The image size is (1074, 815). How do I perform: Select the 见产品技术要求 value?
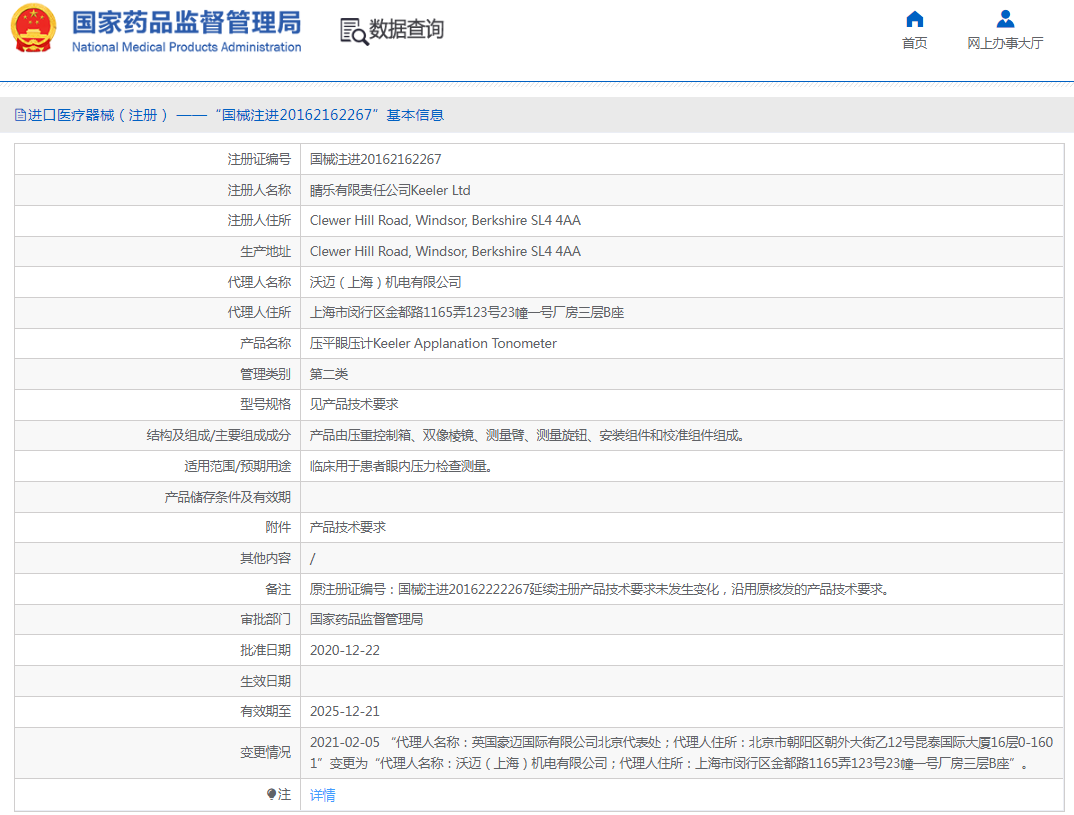[353, 404]
